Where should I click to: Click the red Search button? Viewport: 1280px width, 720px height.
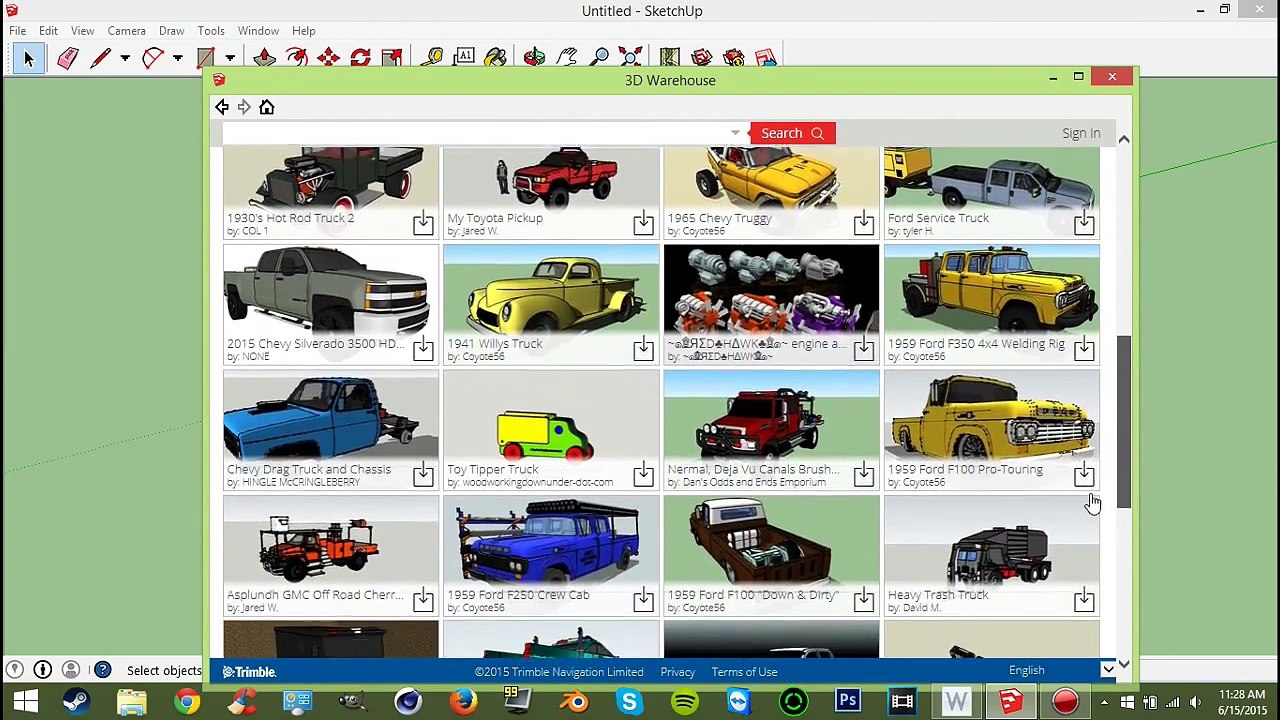coord(792,133)
